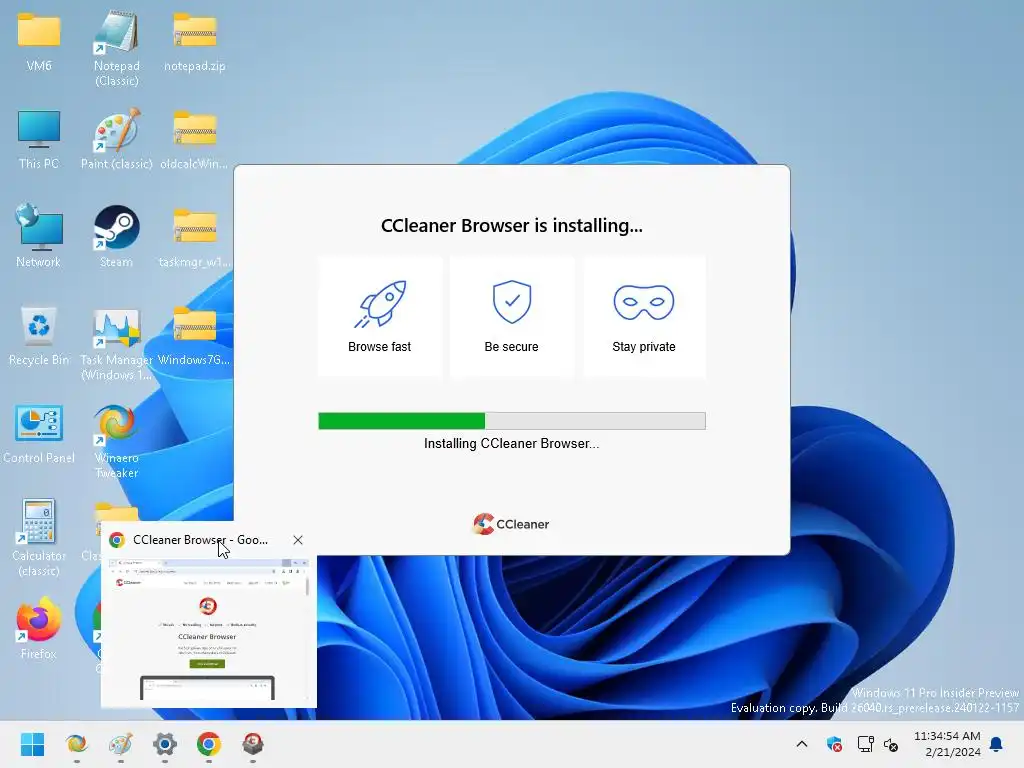Switch to CCleaner installer taskbar icon
The width and height of the screenshot is (1024, 768).
pos(253,744)
